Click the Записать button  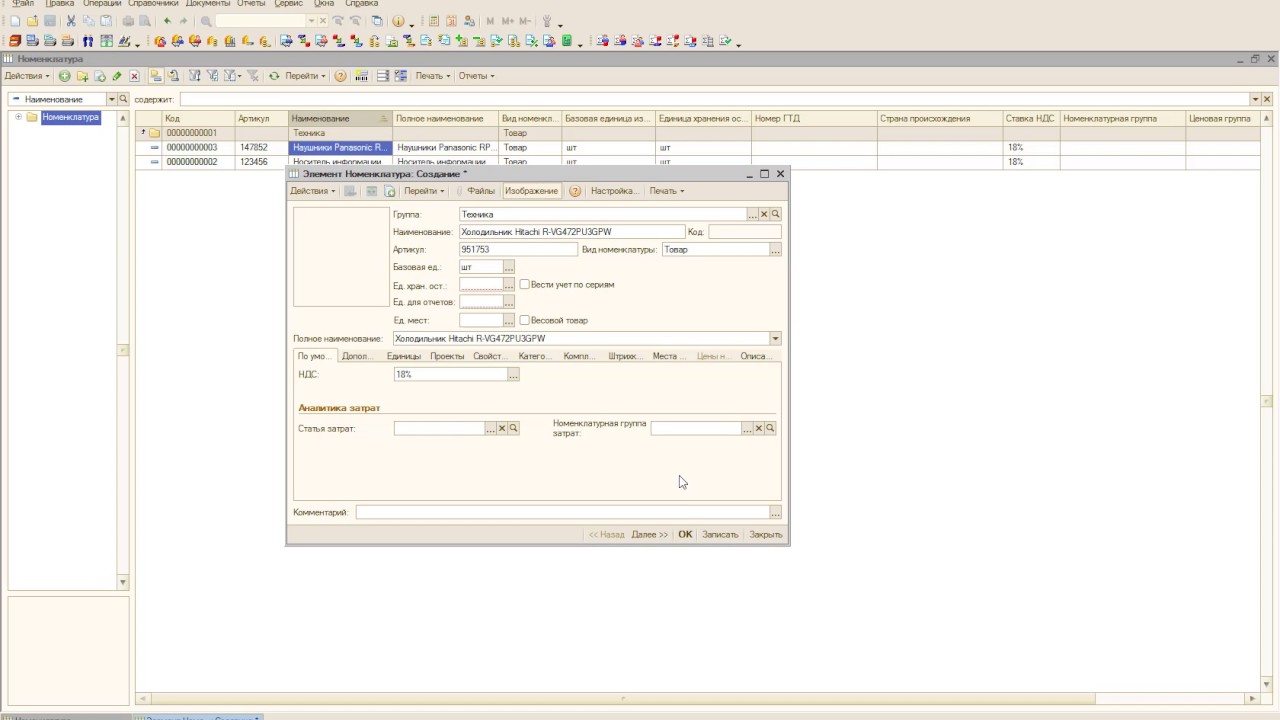click(720, 535)
